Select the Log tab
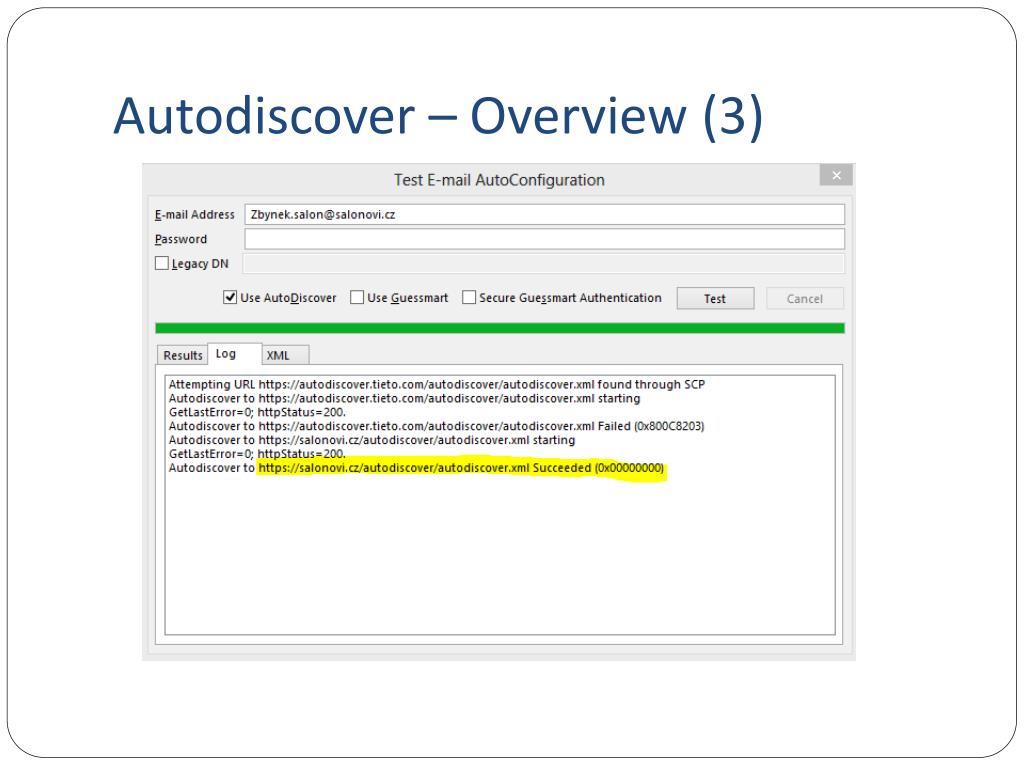Image resolution: width=1024 pixels, height=768 pixels. [234, 353]
